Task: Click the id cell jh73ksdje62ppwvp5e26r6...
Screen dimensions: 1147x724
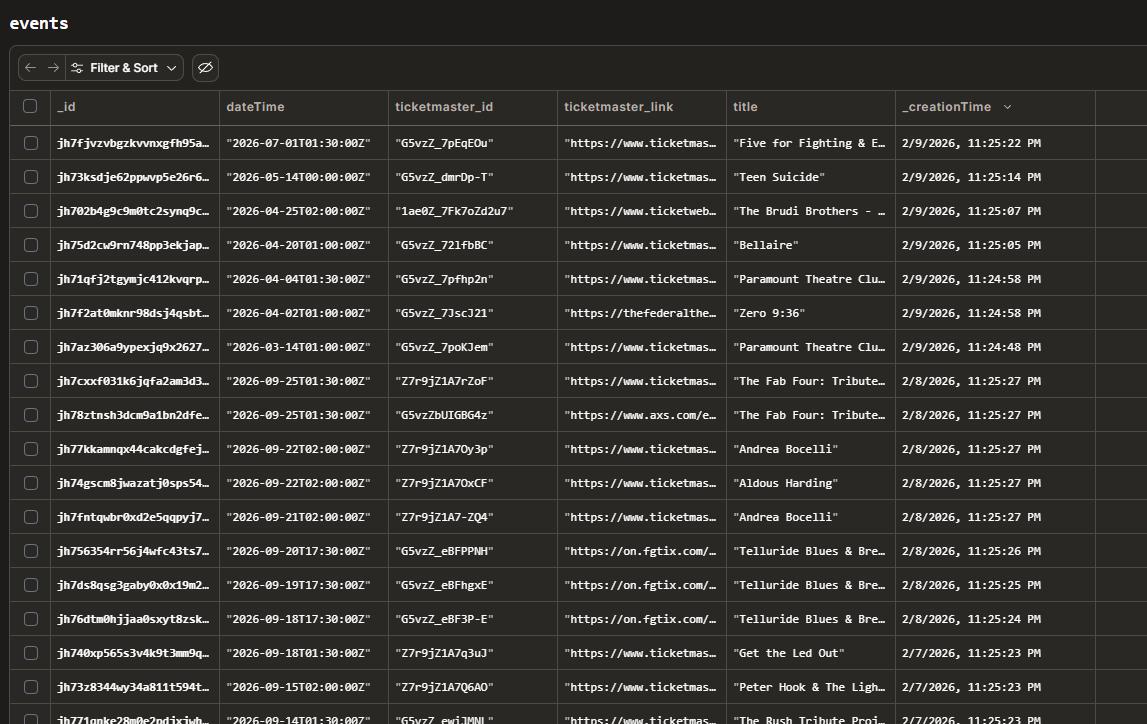Action: [133, 177]
